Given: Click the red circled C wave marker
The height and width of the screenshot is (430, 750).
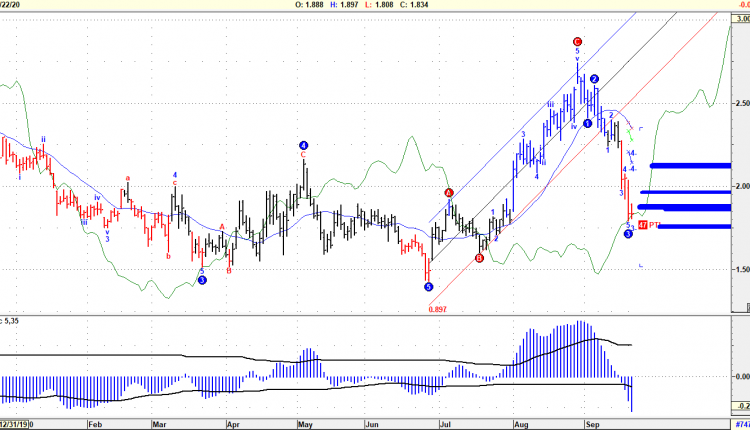Looking at the screenshot, I should [x=577, y=42].
